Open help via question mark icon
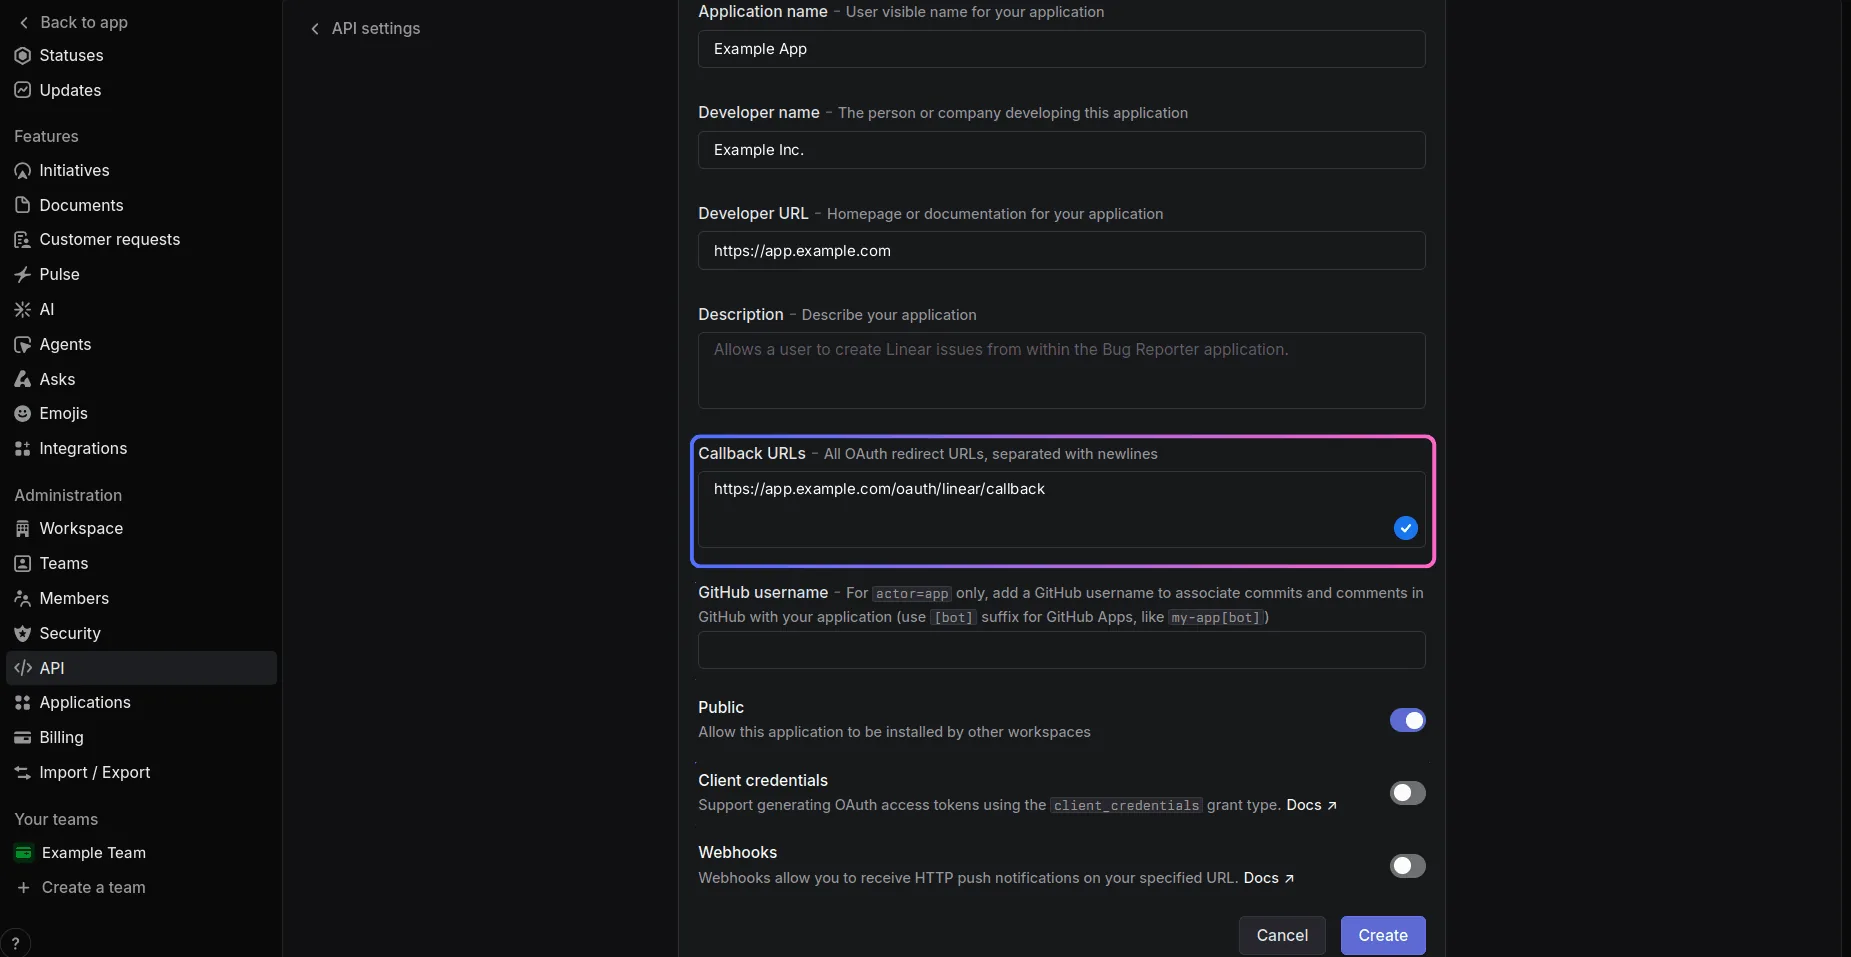1851x957 pixels. (15, 943)
